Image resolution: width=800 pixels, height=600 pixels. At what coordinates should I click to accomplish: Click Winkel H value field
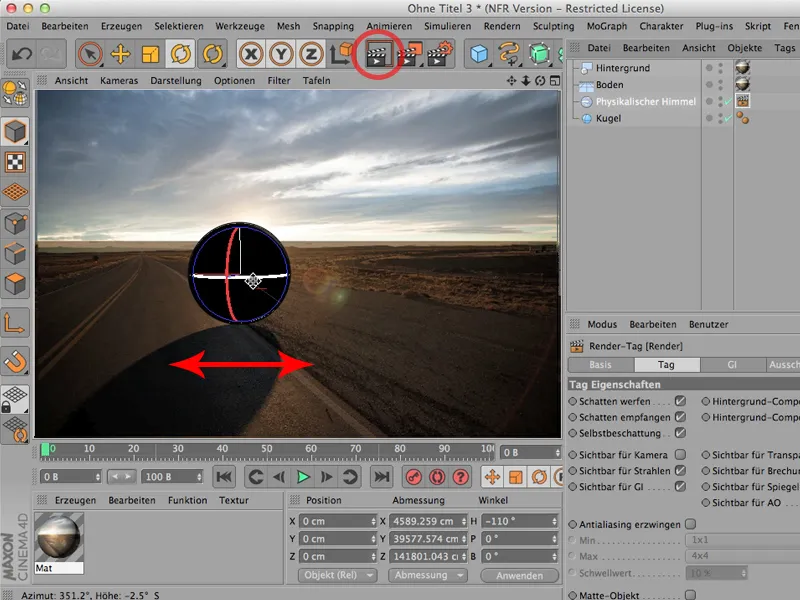(519, 521)
